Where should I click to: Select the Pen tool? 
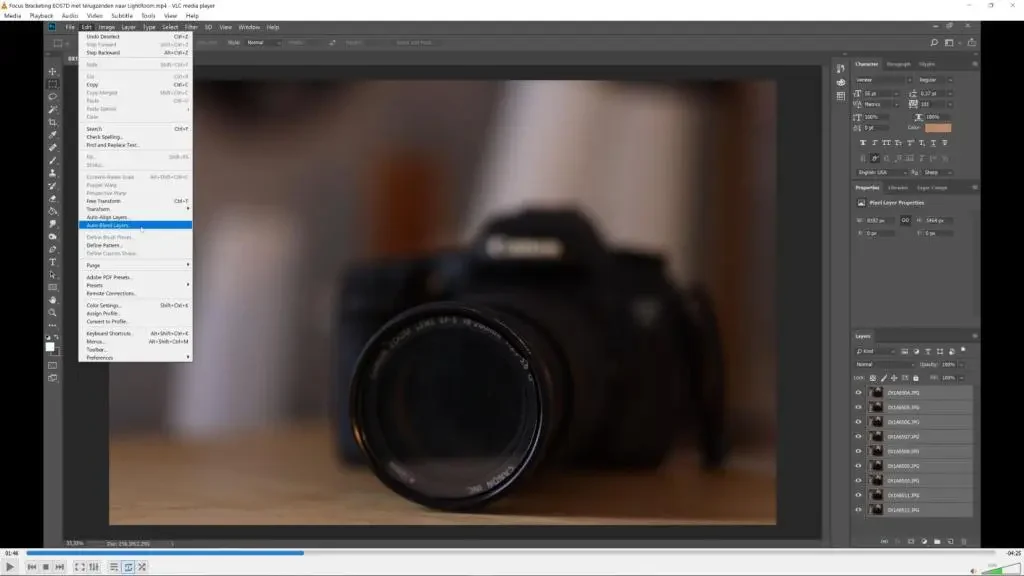click(x=53, y=249)
